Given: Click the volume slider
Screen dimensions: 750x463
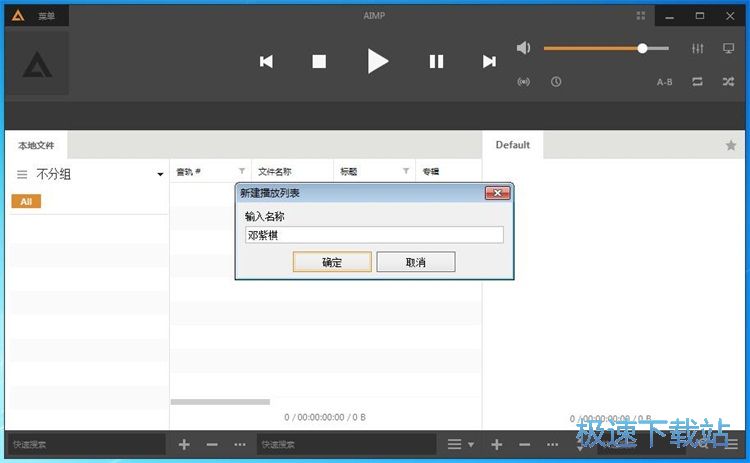Looking at the screenshot, I should click(605, 48).
